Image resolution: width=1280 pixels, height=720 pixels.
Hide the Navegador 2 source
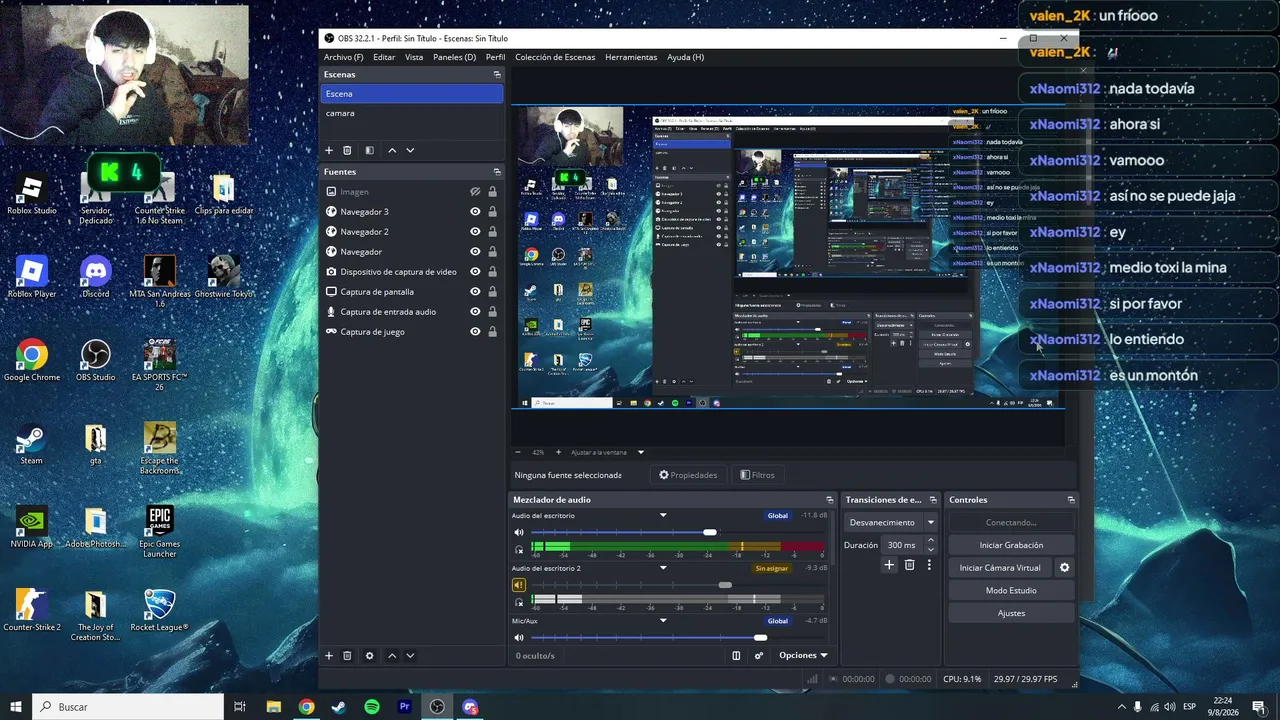coord(476,232)
